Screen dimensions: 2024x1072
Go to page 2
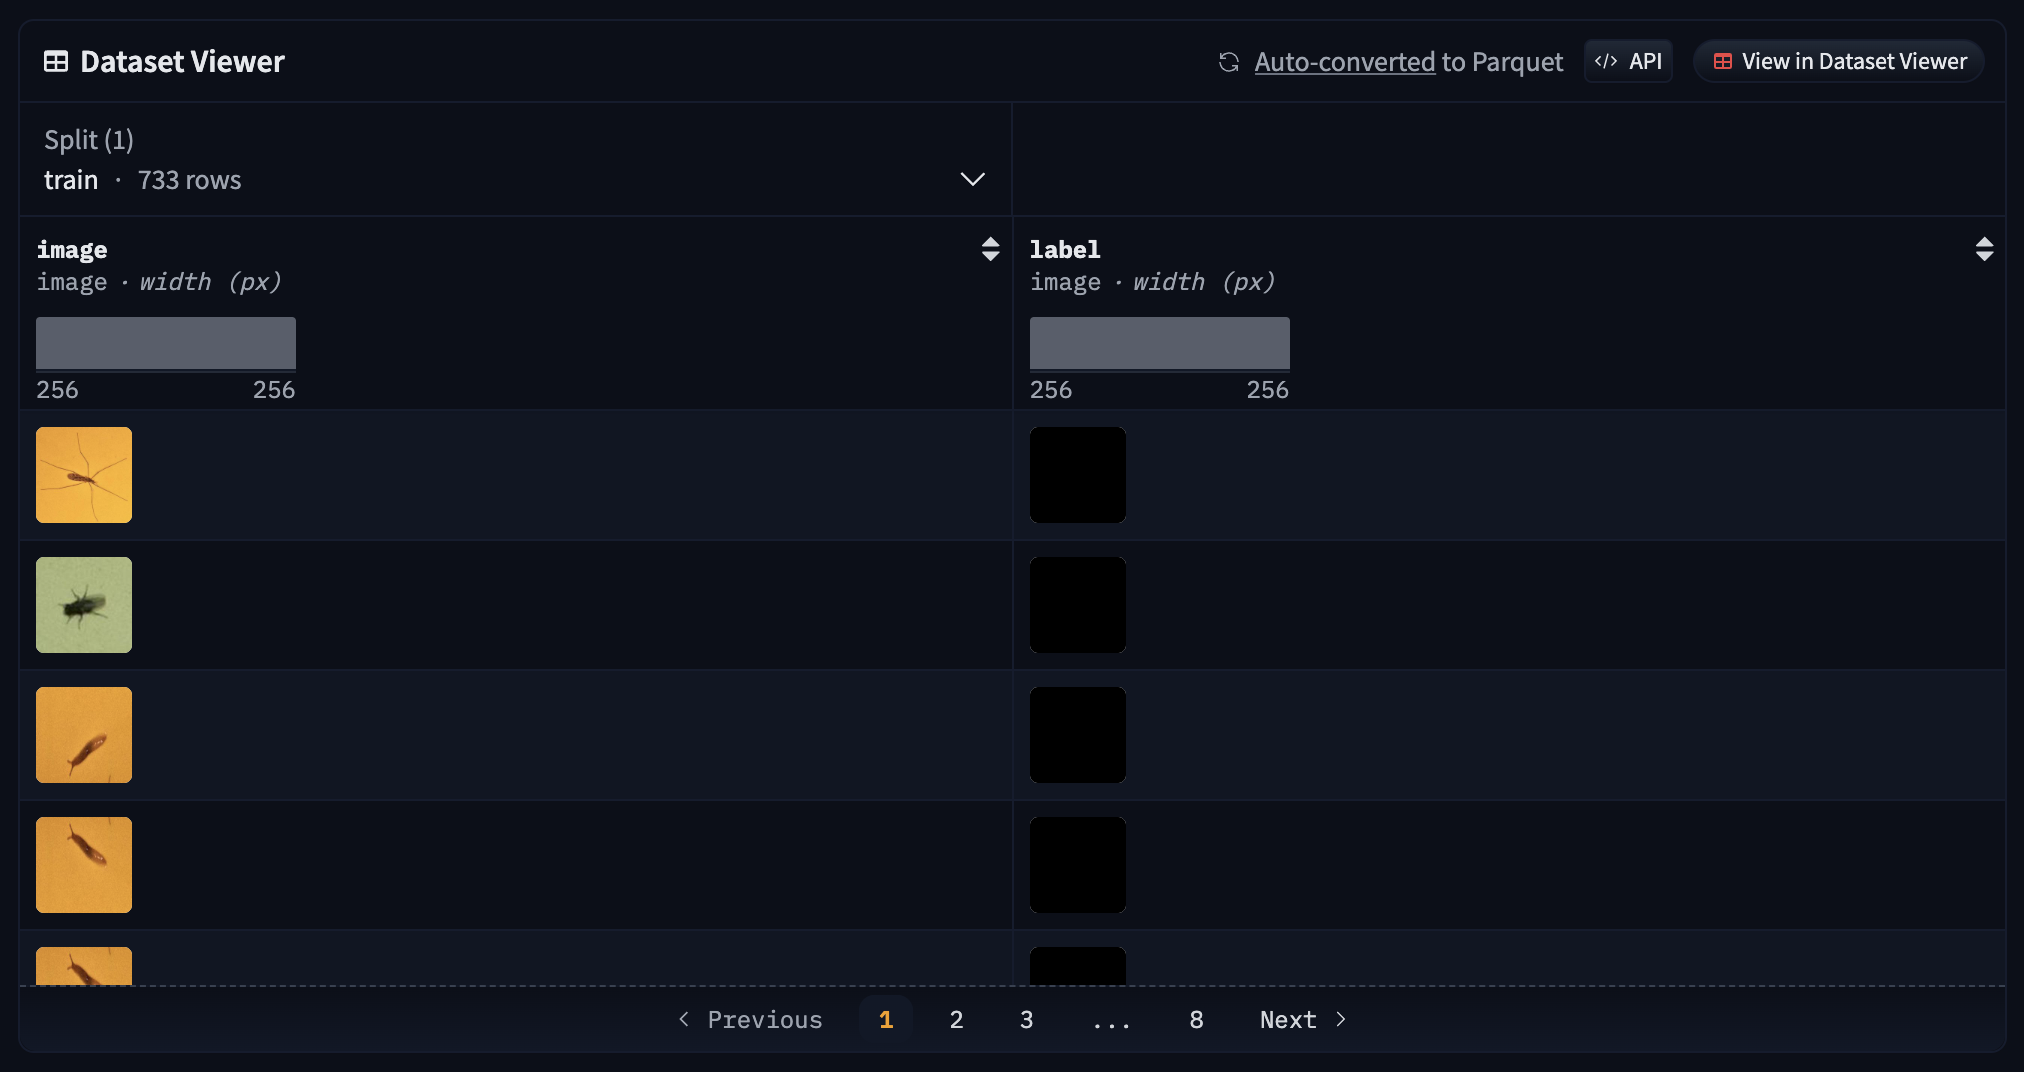956,1020
